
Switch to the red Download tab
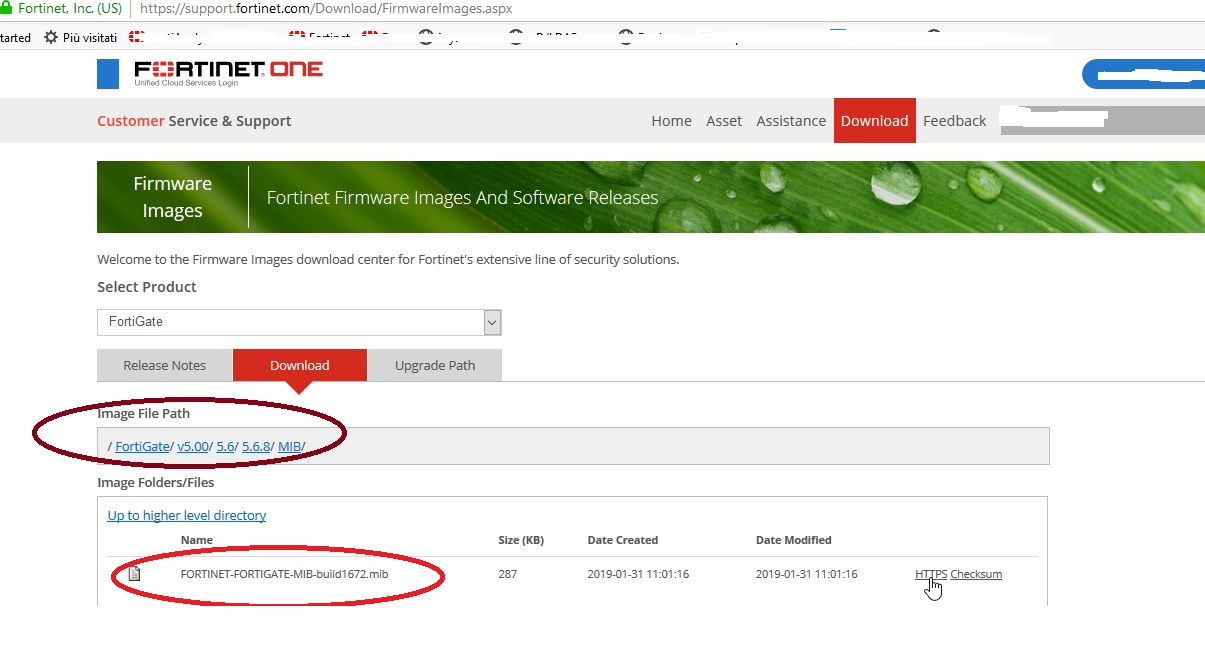(299, 365)
